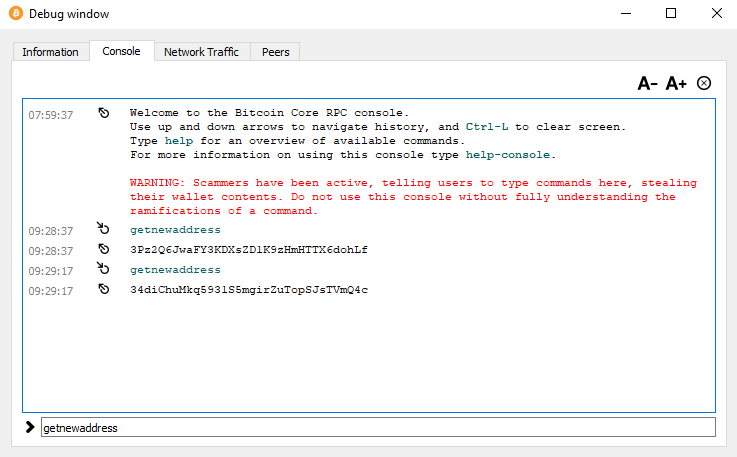Click the Bitcoin logo in title bar
This screenshot has width=737, height=457.
pyautogui.click(x=15, y=14)
